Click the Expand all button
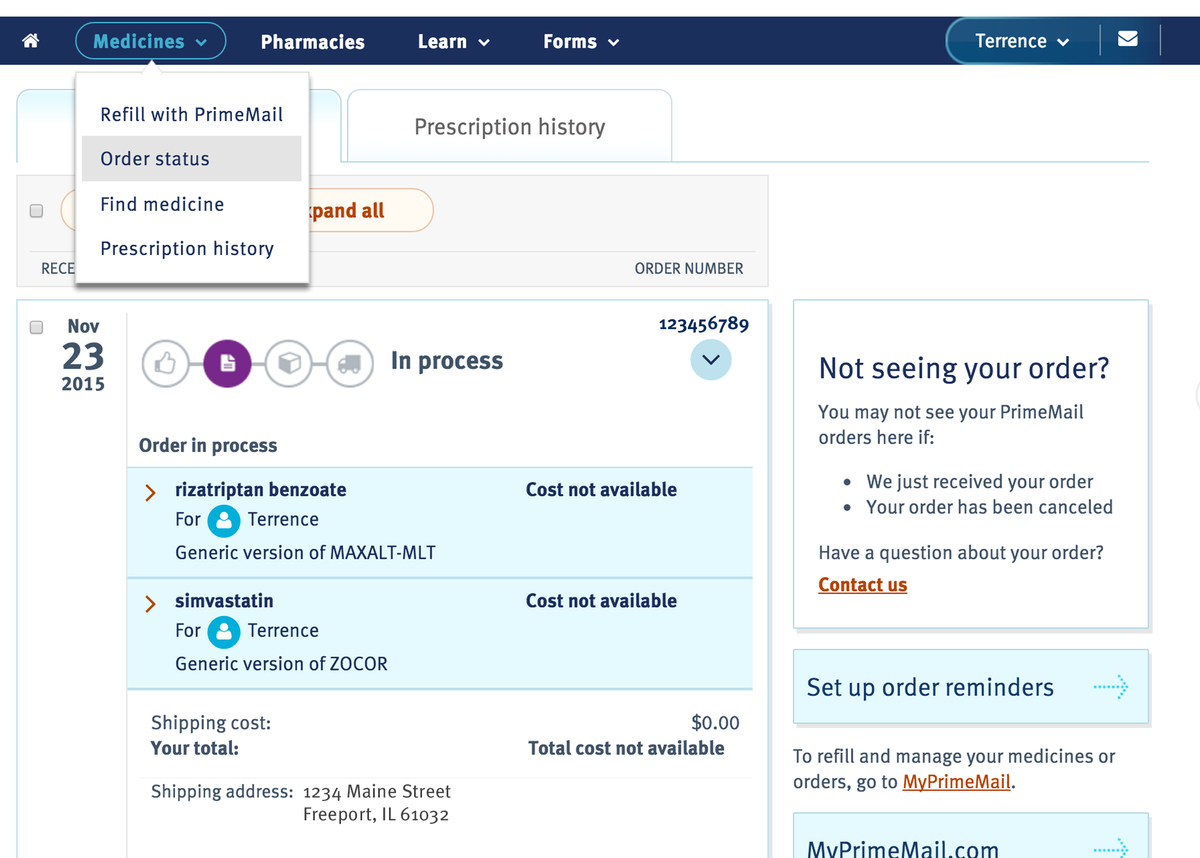 click(x=370, y=211)
